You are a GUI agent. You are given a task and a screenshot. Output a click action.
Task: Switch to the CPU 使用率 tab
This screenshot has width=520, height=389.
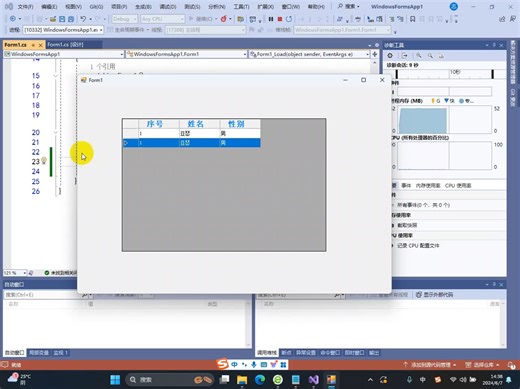(458, 186)
